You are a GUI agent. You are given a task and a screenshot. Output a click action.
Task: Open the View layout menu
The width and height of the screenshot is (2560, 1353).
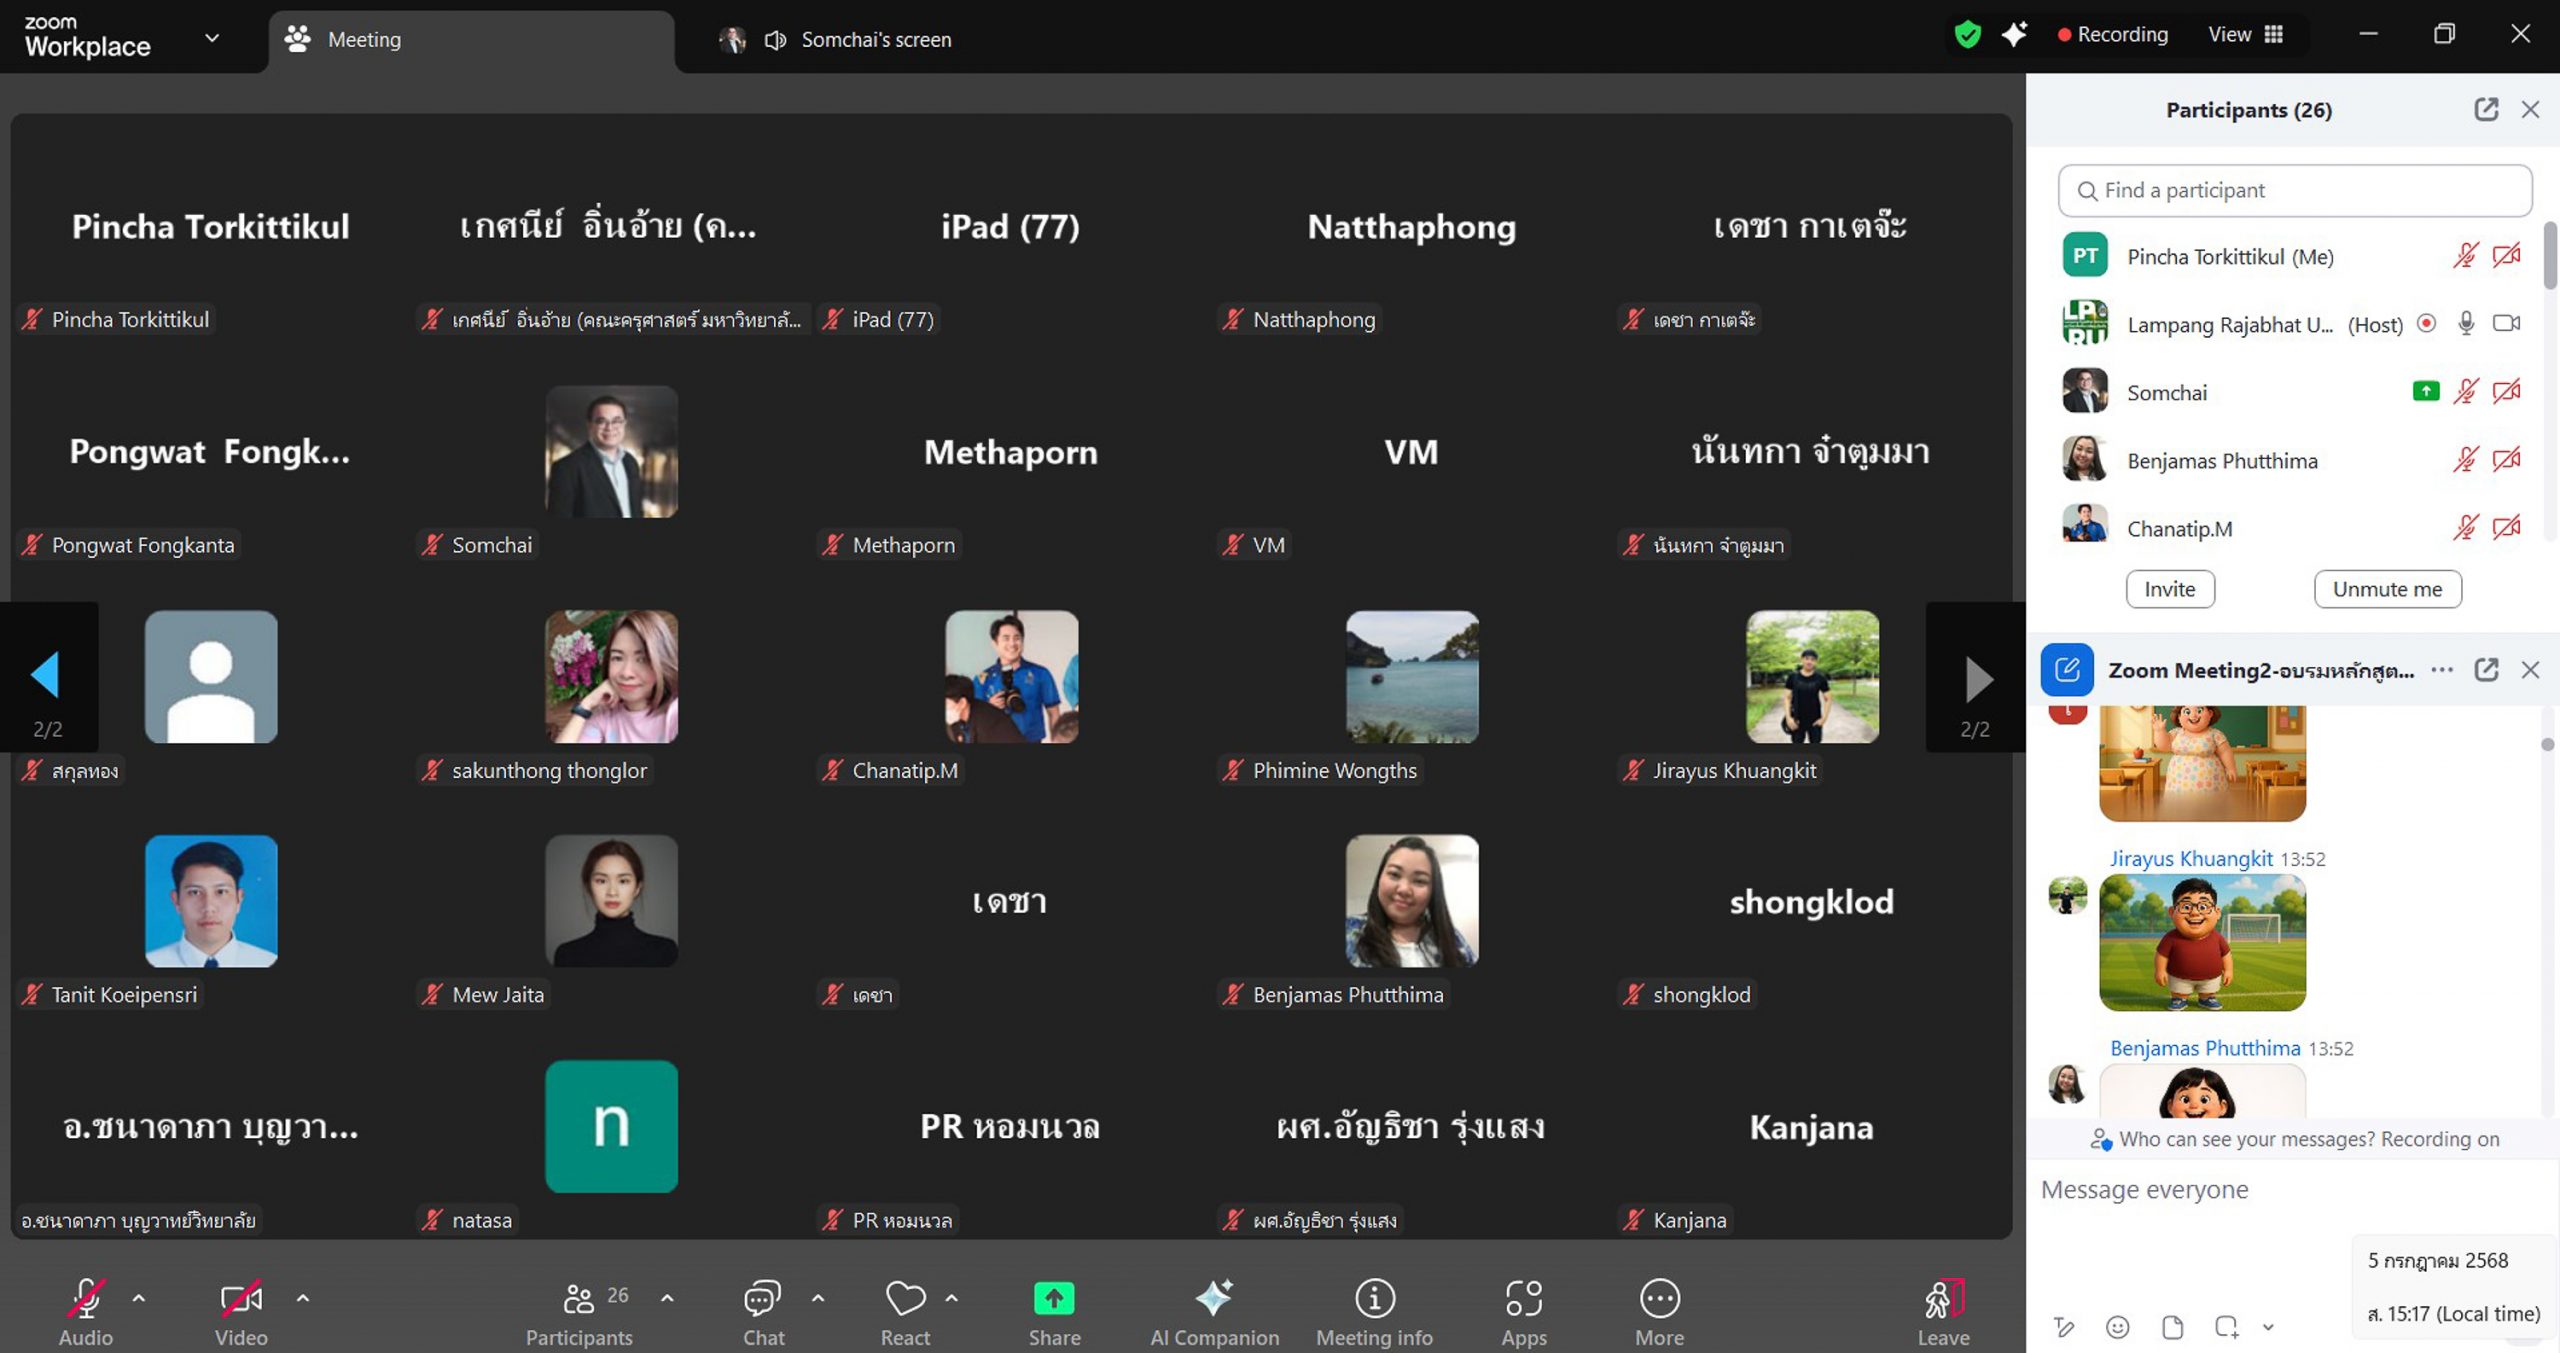tap(2245, 34)
